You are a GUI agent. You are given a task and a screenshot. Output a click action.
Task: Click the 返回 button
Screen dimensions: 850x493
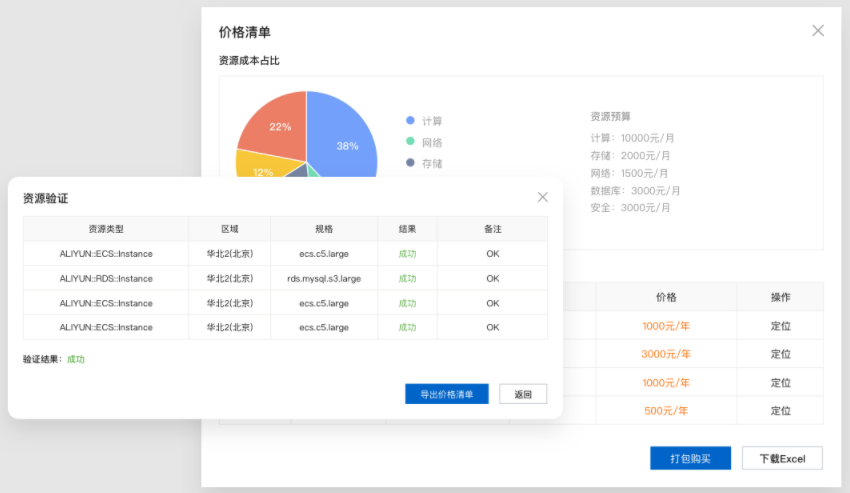(523, 394)
